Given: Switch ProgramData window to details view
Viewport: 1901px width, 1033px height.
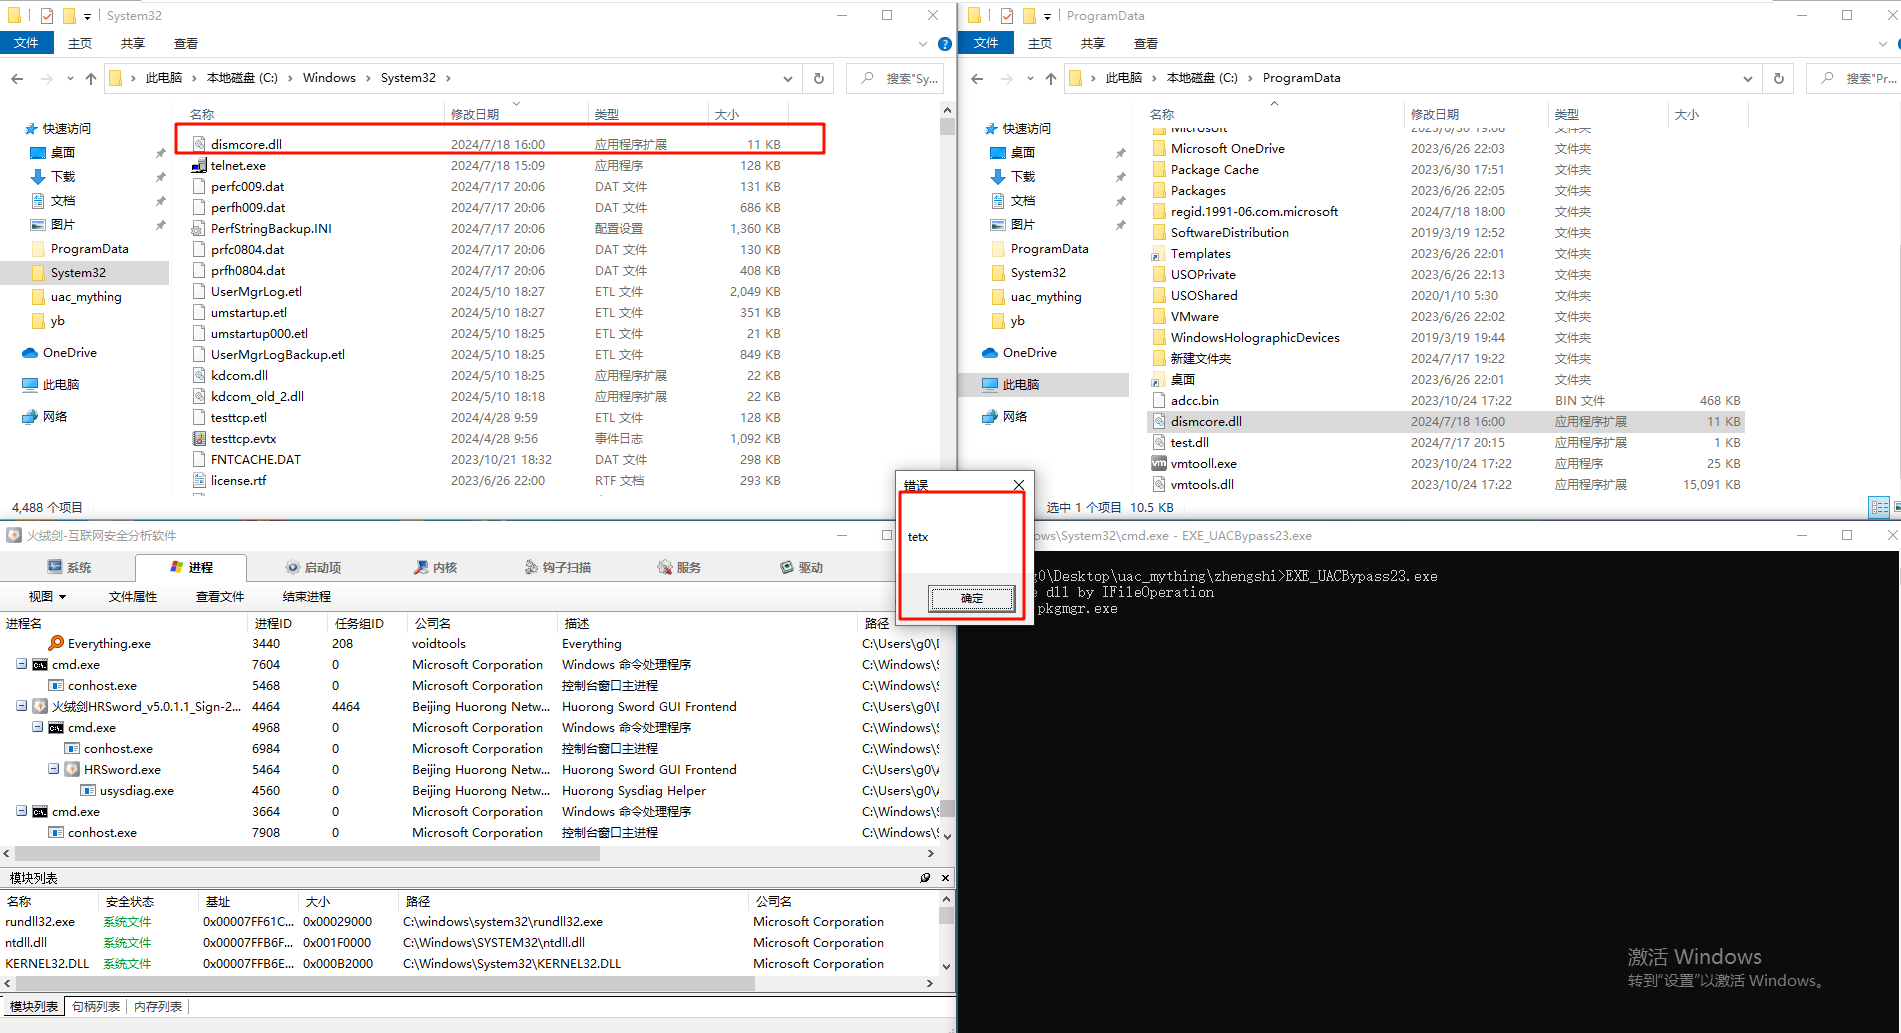Looking at the screenshot, I should tap(1879, 507).
